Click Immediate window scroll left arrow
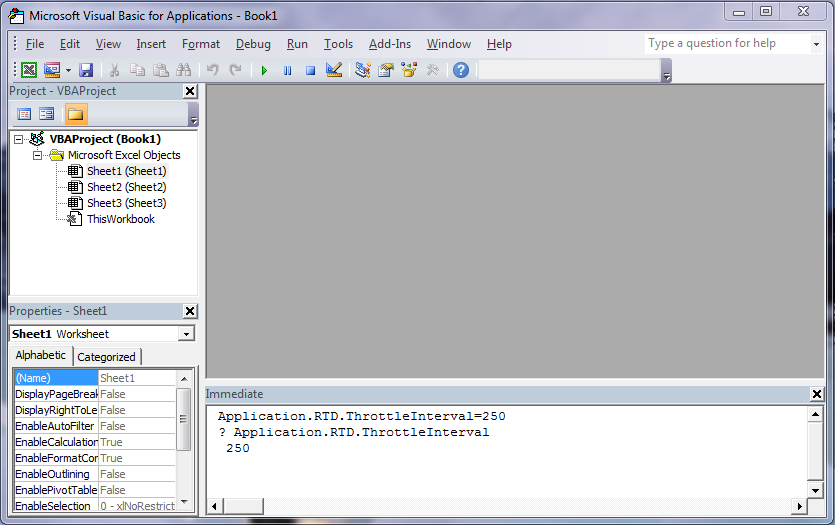The width and height of the screenshot is (835, 525). (215, 506)
